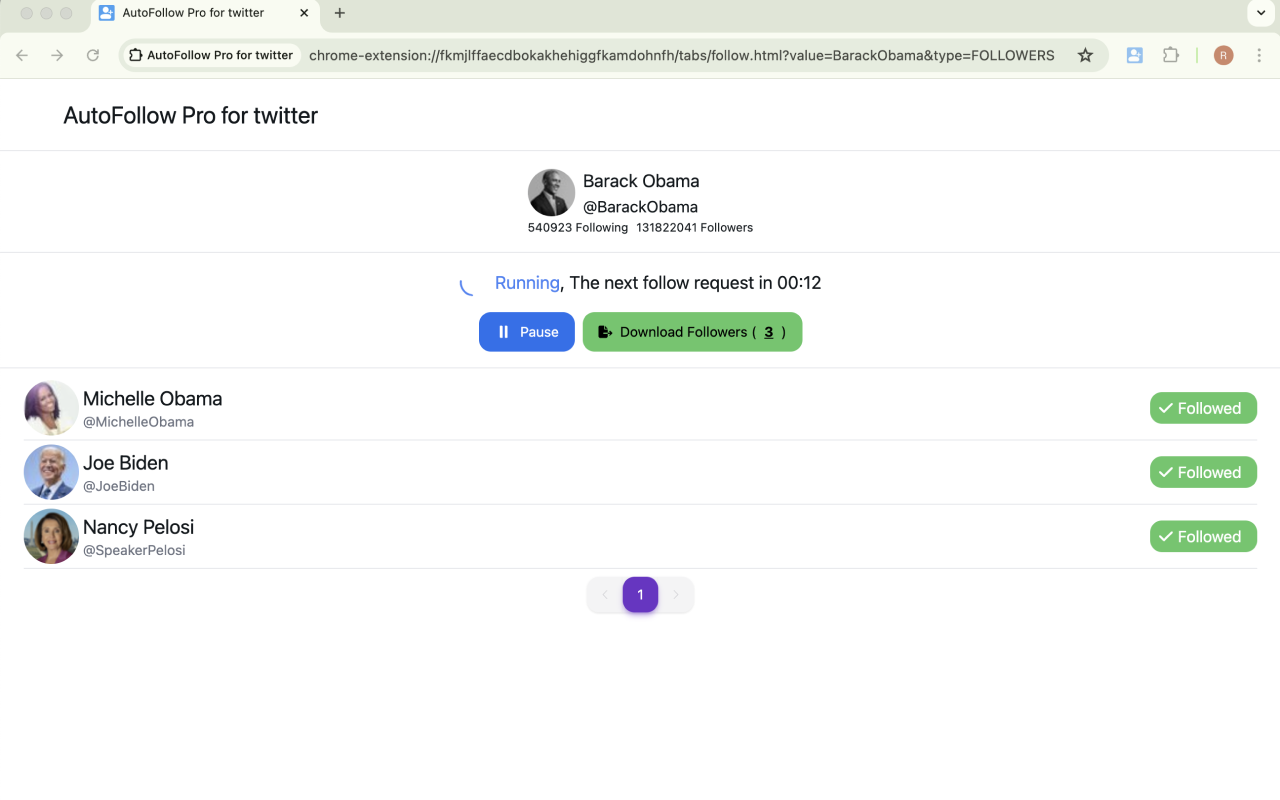This screenshot has width=1280, height=800.
Task: Open the Chrome profile avatar
Action: coord(1223,55)
